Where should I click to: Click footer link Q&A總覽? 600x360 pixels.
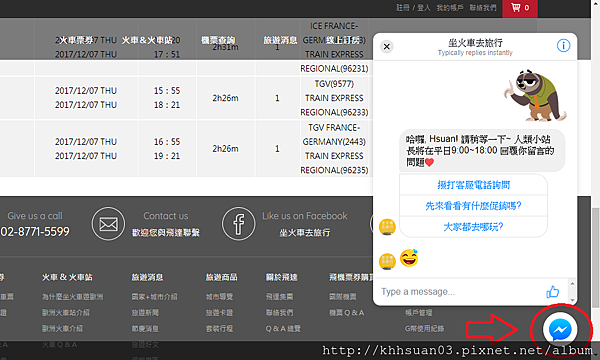pyautogui.click(x=283, y=329)
